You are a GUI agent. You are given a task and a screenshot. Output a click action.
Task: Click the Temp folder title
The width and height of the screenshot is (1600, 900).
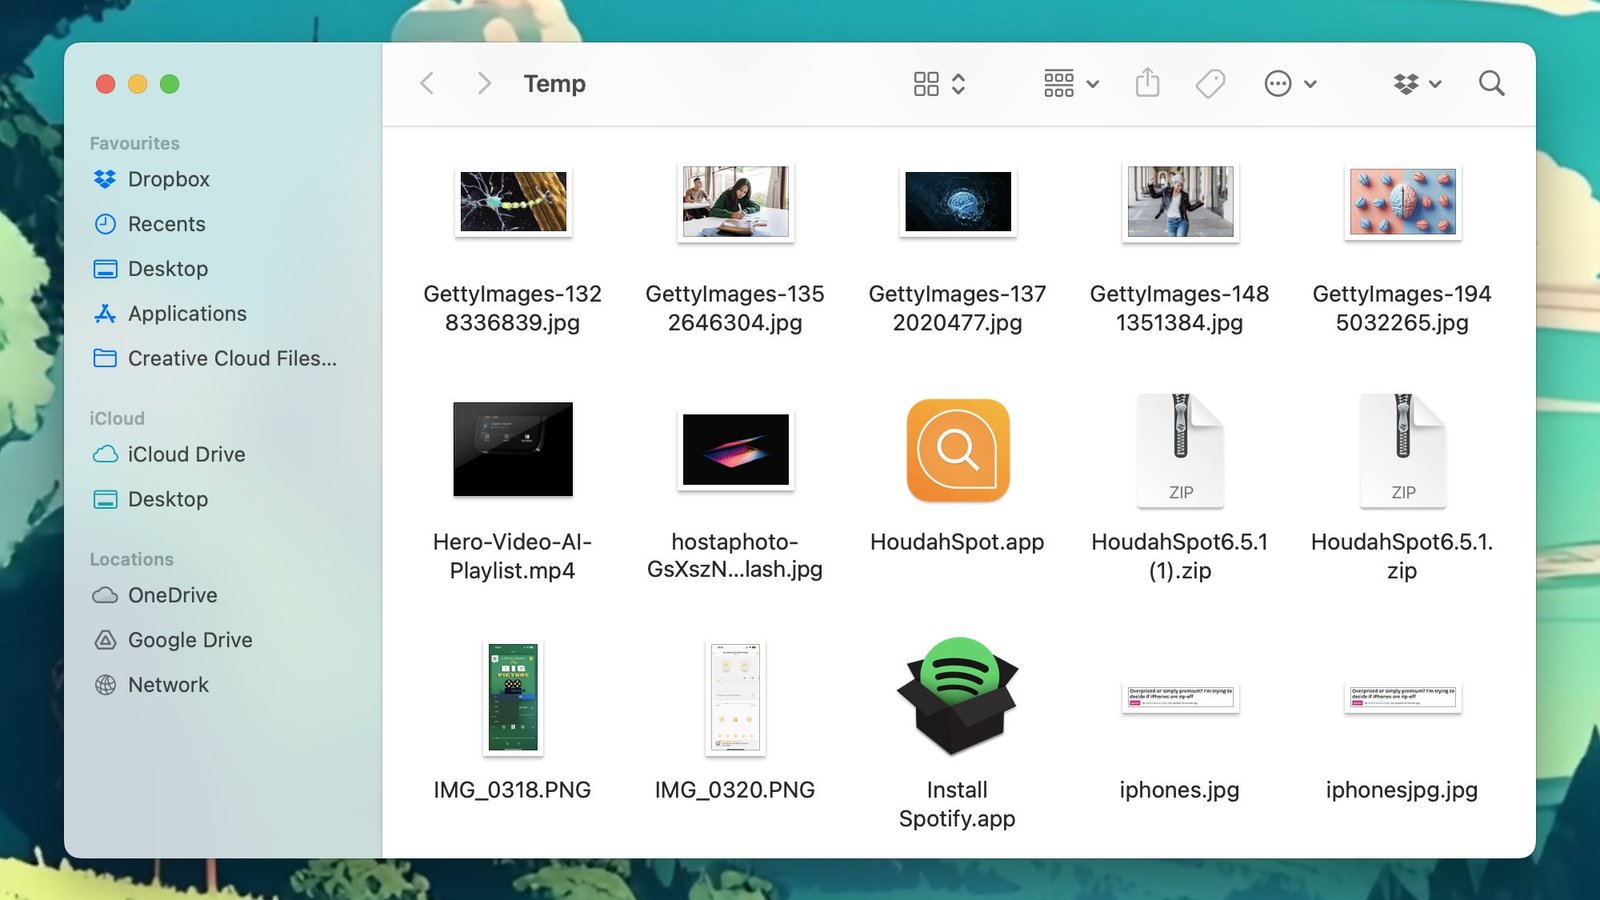555,84
